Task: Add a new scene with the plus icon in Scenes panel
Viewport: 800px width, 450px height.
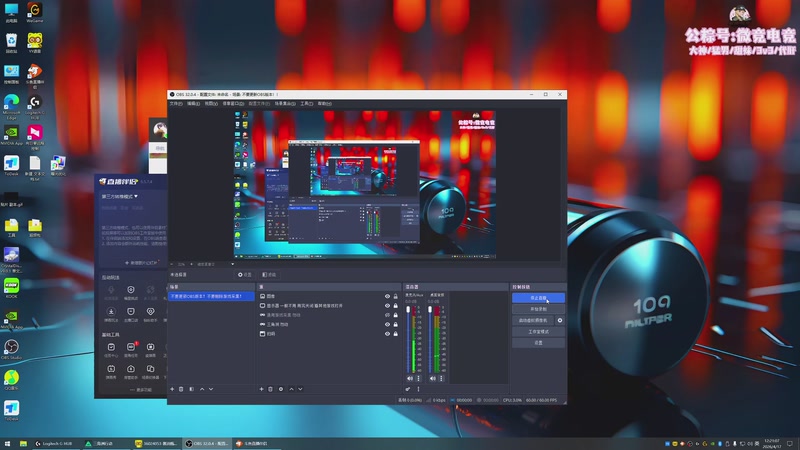Action: pyautogui.click(x=172, y=389)
